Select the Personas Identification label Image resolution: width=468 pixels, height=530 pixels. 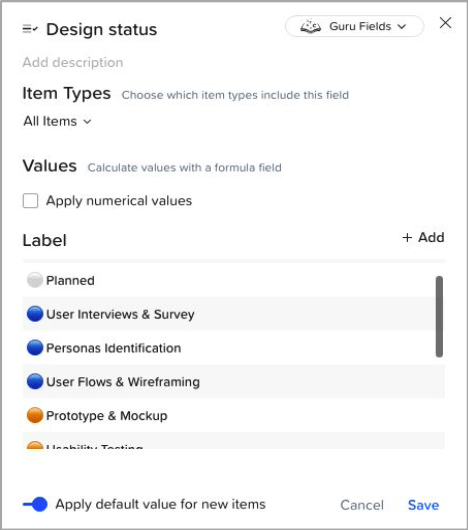click(114, 348)
